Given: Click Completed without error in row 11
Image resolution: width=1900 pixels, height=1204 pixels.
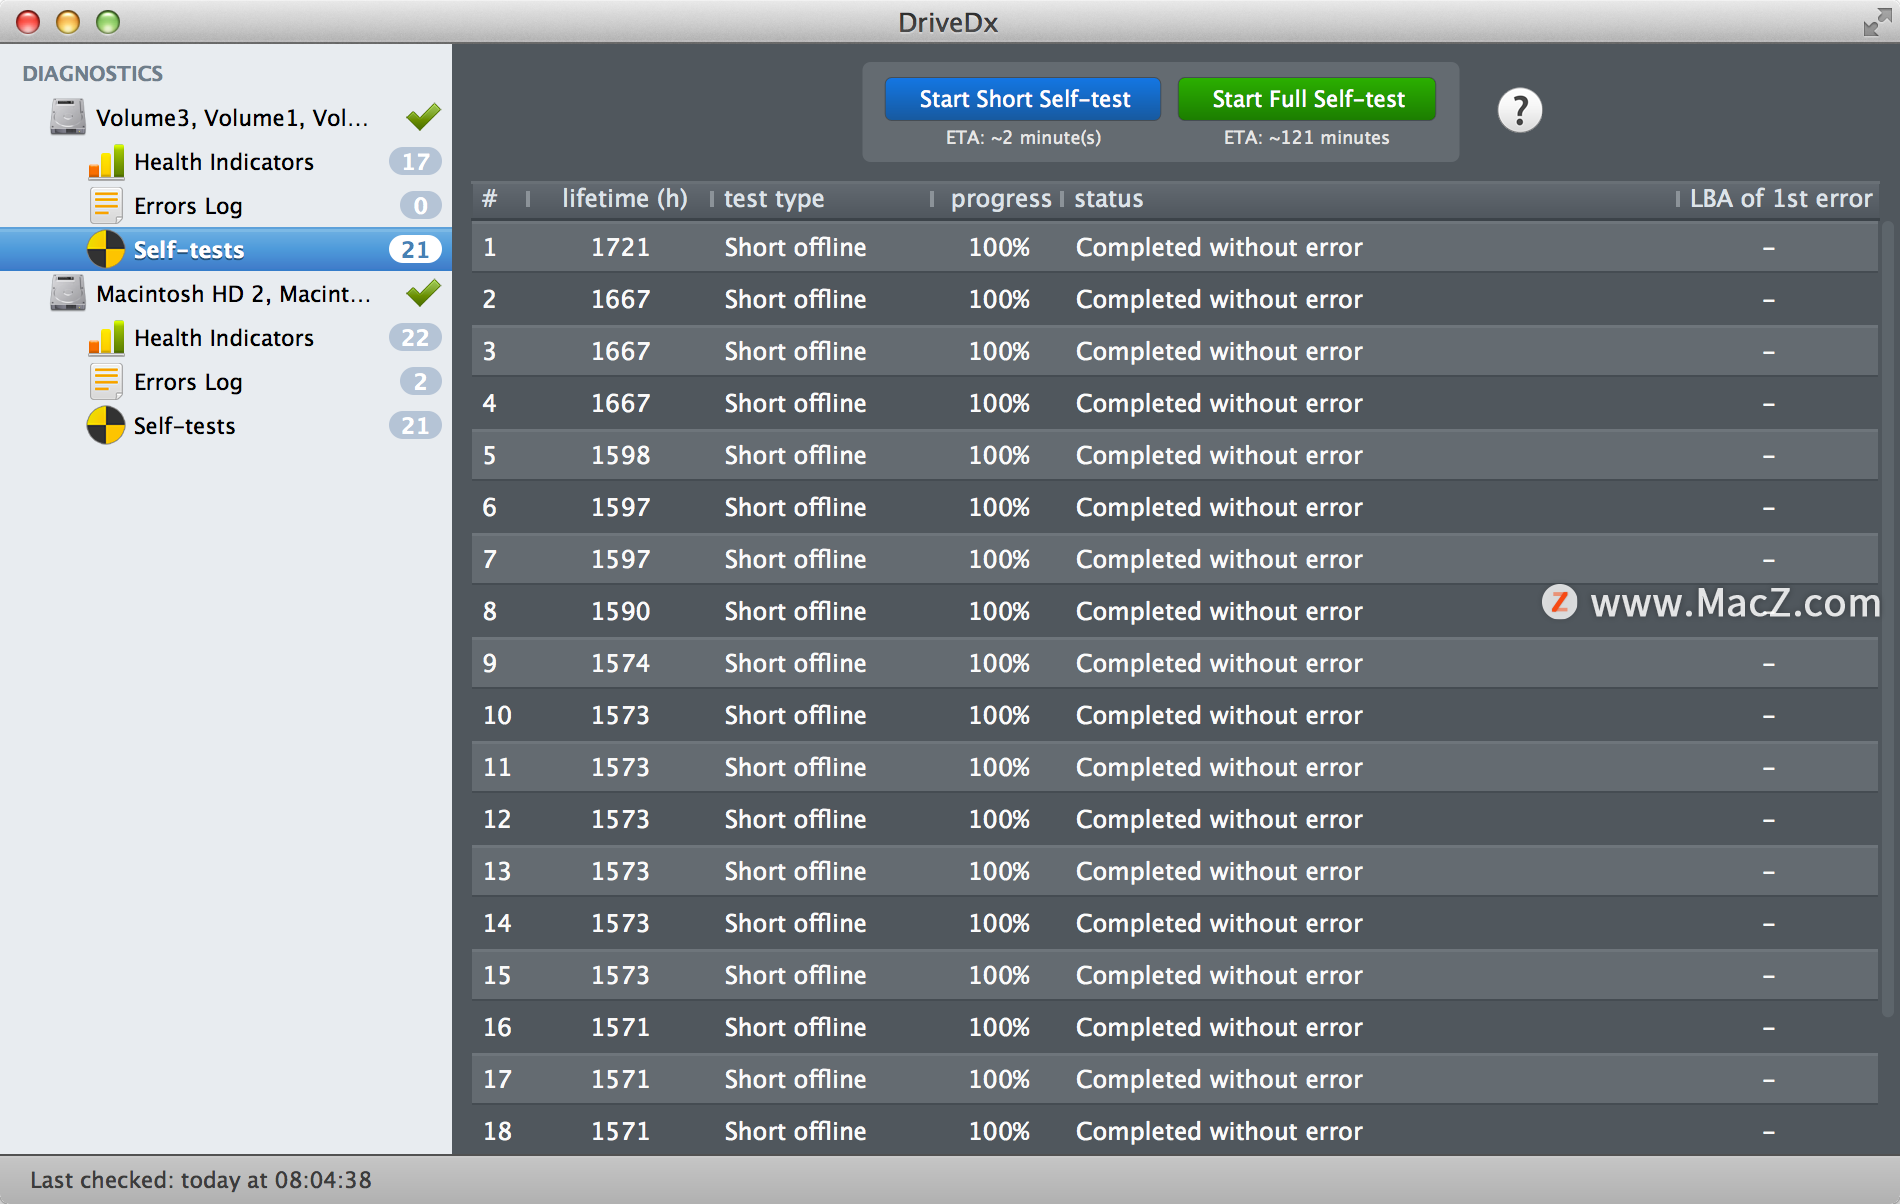Looking at the screenshot, I should 1219,767.
